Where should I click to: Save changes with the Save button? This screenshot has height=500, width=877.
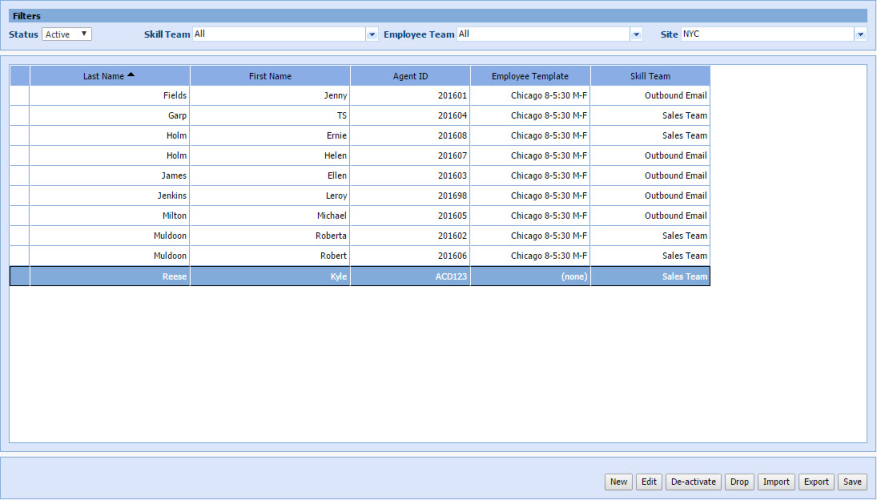(x=851, y=482)
